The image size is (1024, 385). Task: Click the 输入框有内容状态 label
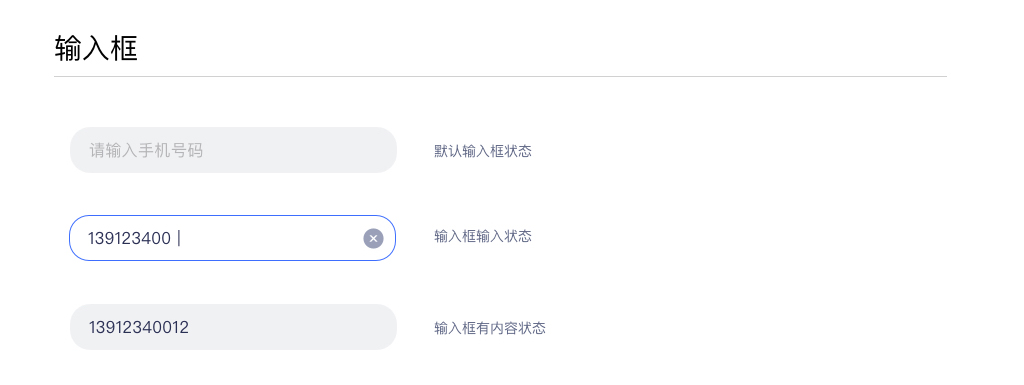tap(490, 328)
